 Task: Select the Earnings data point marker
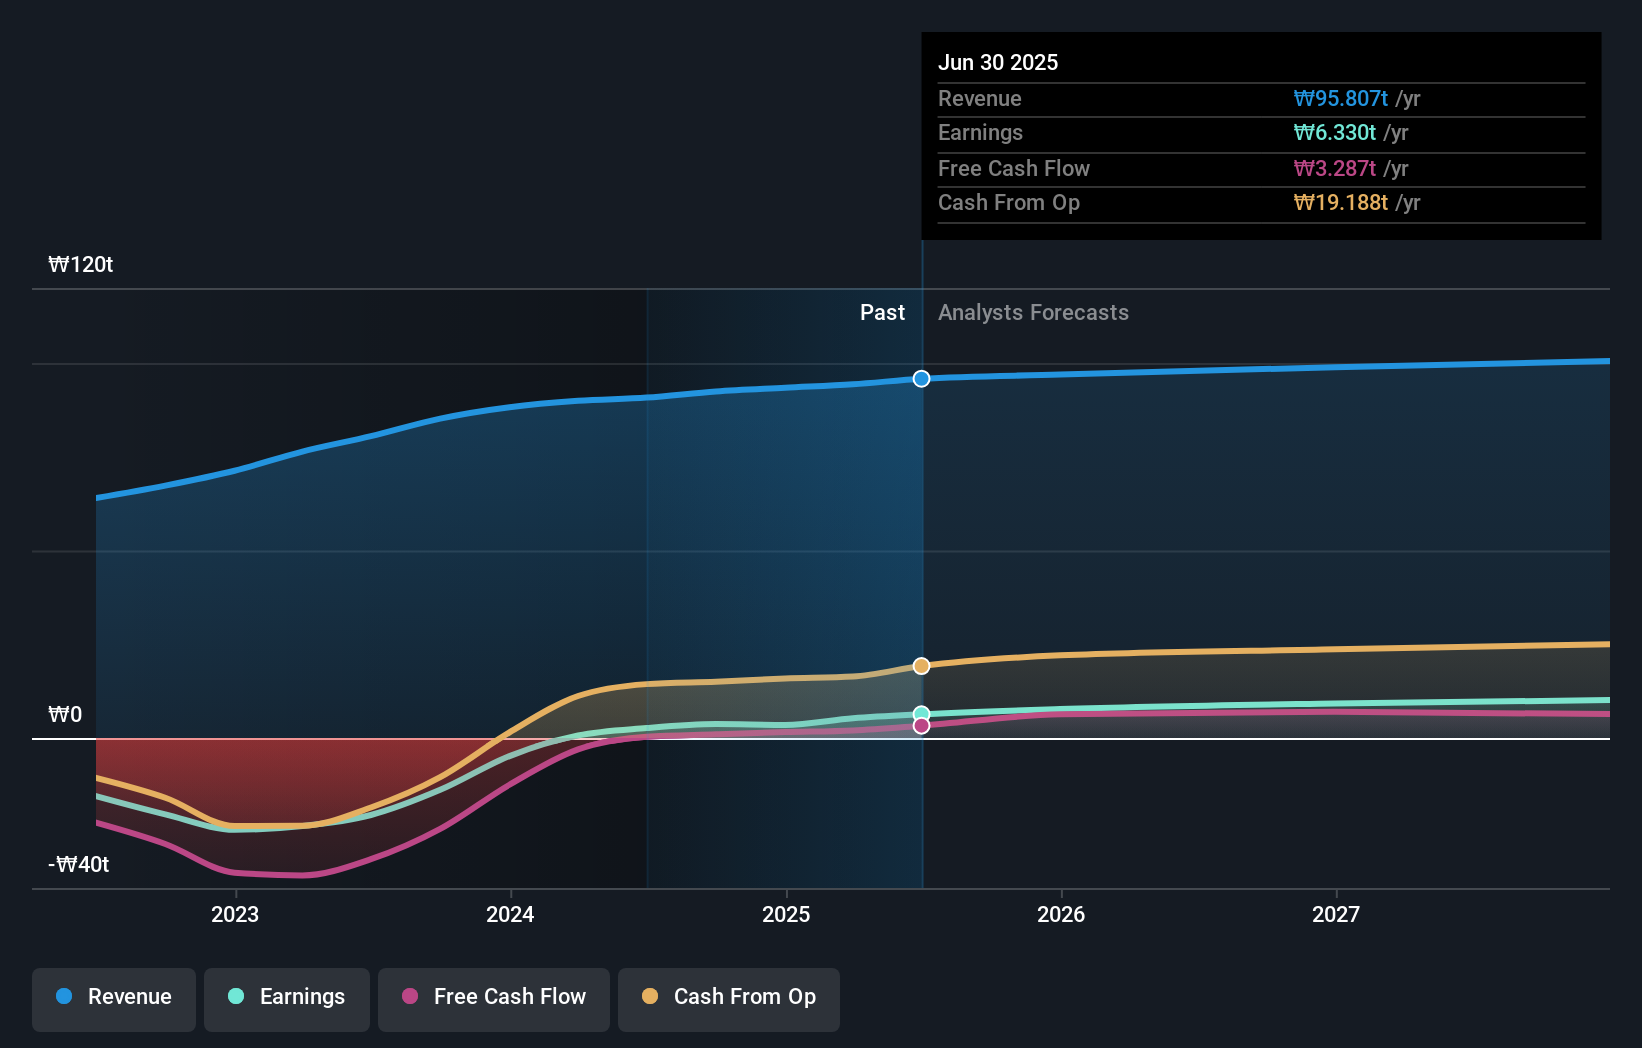click(x=922, y=714)
